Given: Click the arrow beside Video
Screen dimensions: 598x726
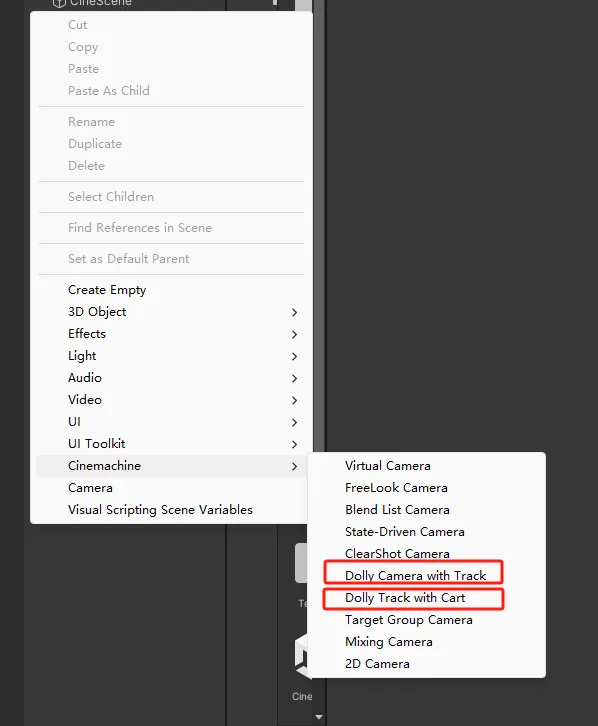Looking at the screenshot, I should click(x=294, y=401).
